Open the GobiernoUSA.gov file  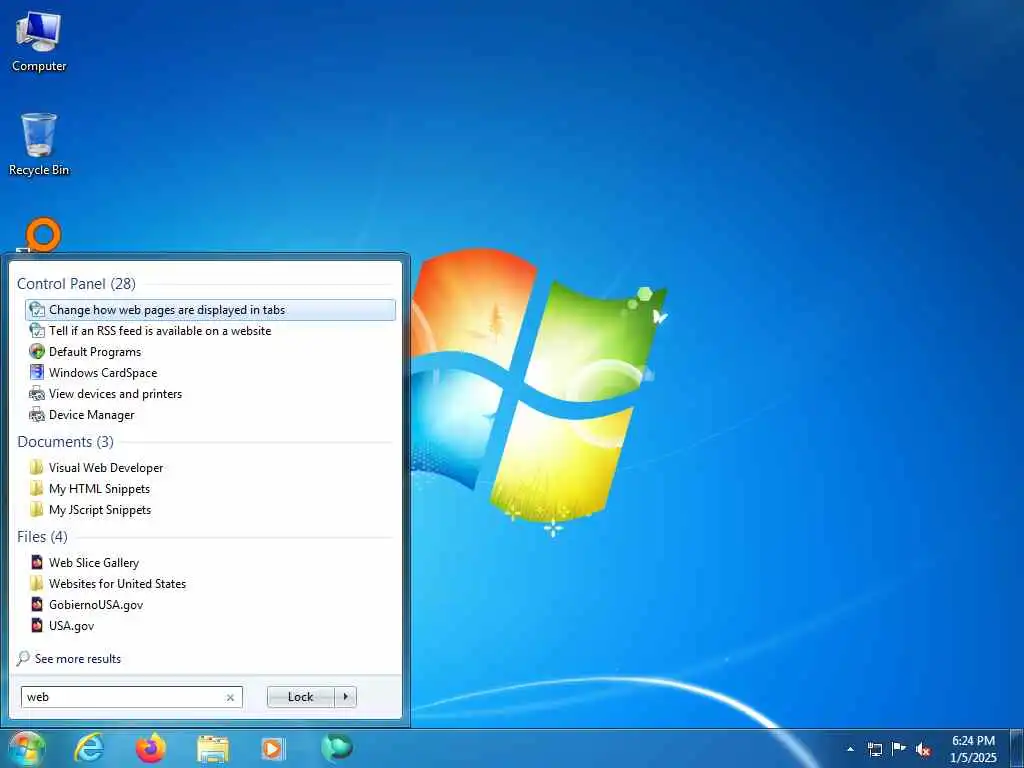[210, 604]
